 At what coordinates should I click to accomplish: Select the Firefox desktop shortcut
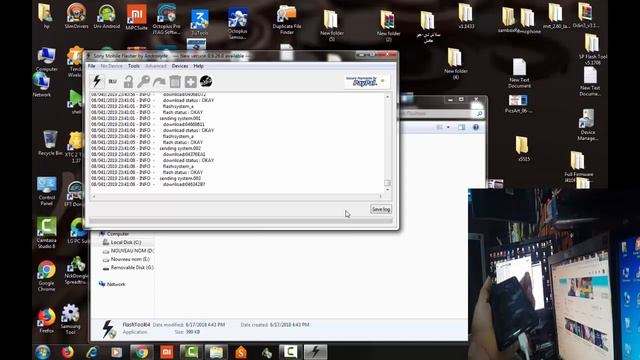pos(47,321)
